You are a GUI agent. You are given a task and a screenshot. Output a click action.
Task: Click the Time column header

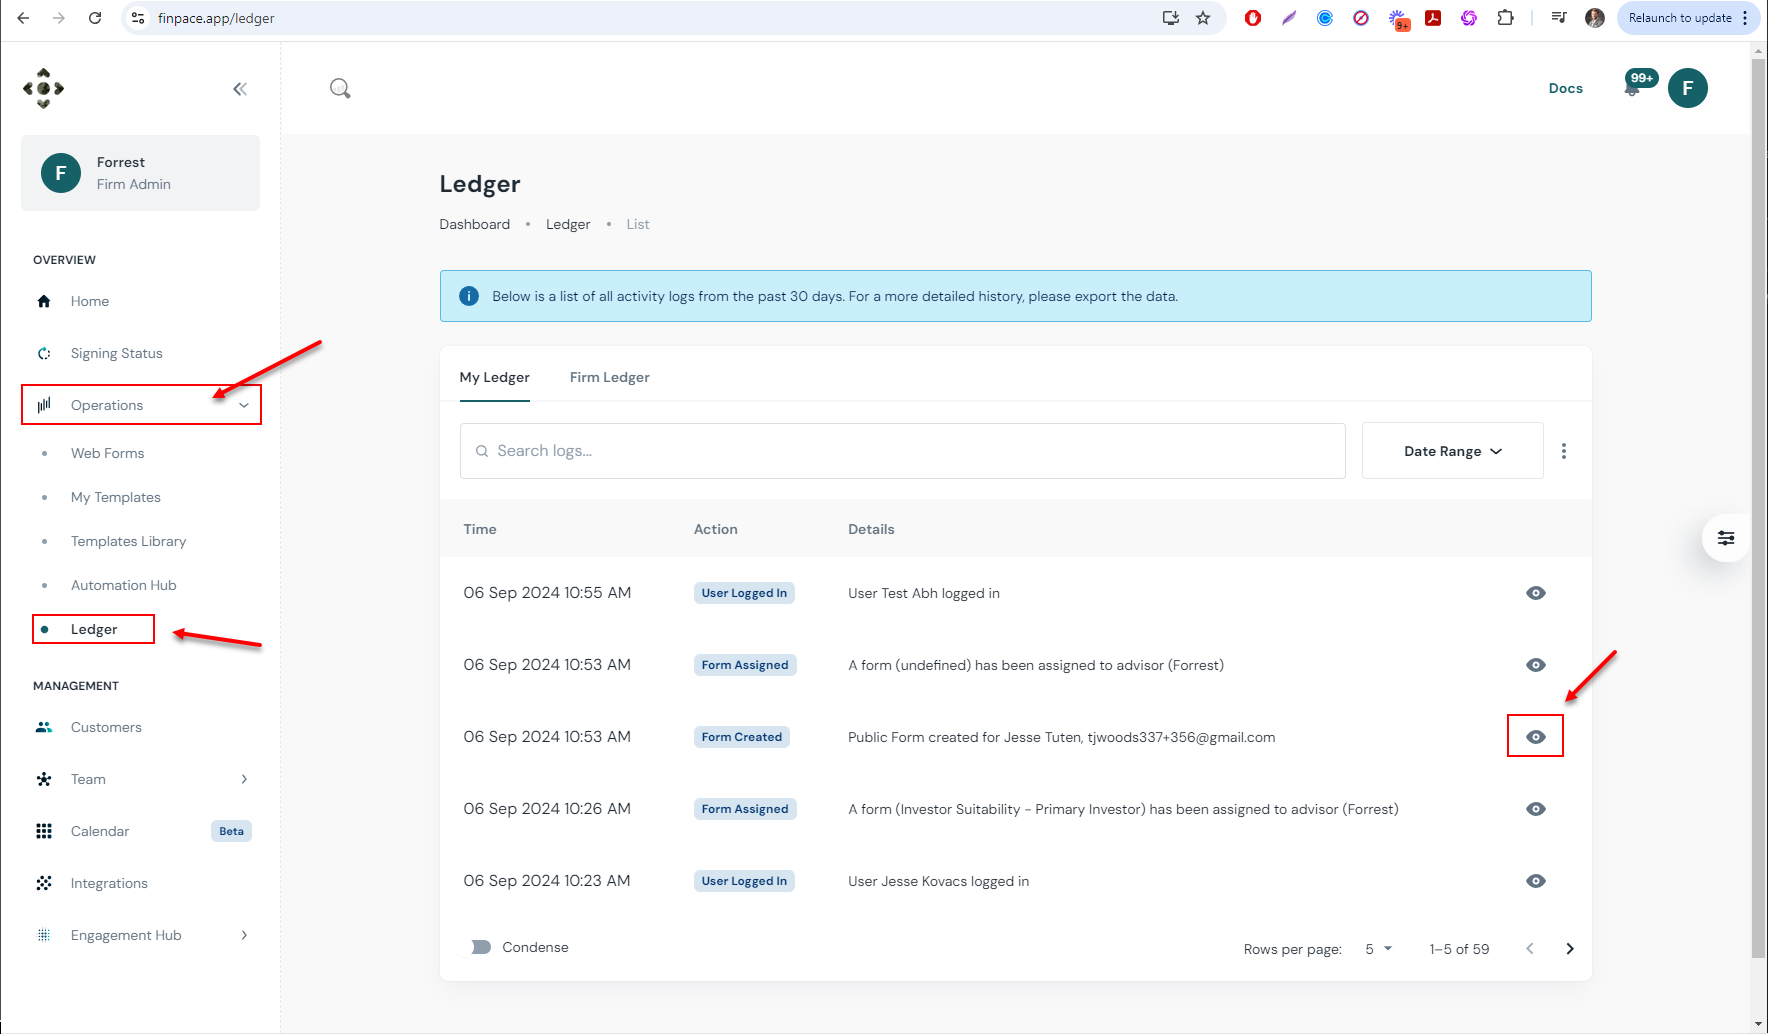[480, 529]
